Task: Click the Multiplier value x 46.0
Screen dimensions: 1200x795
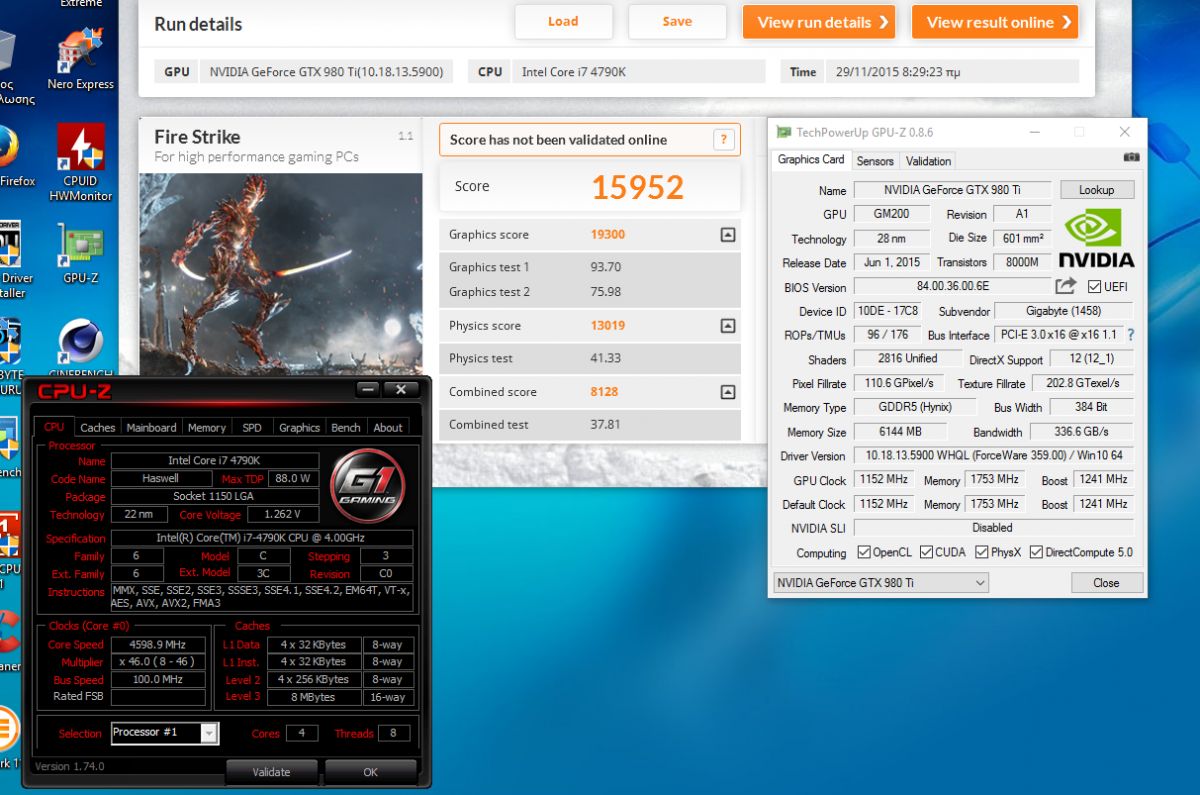Action: [x=158, y=662]
